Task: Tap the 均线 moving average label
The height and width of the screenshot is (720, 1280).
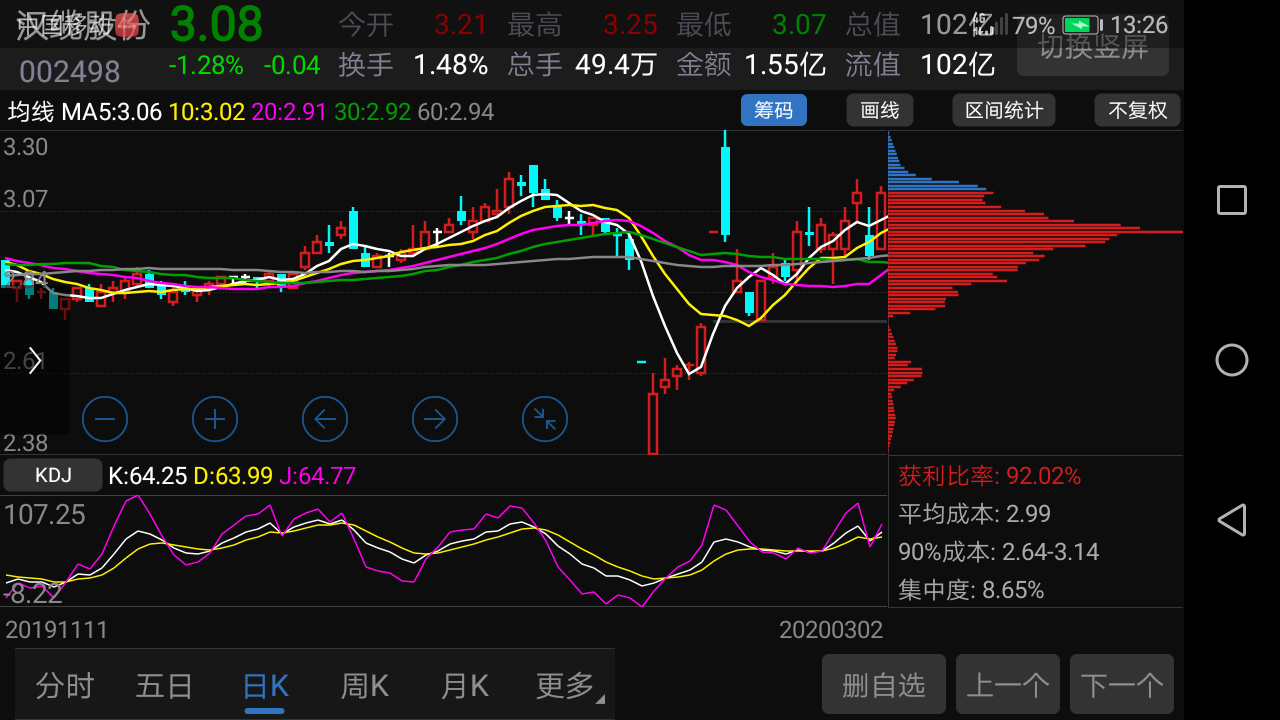Action: tap(31, 111)
